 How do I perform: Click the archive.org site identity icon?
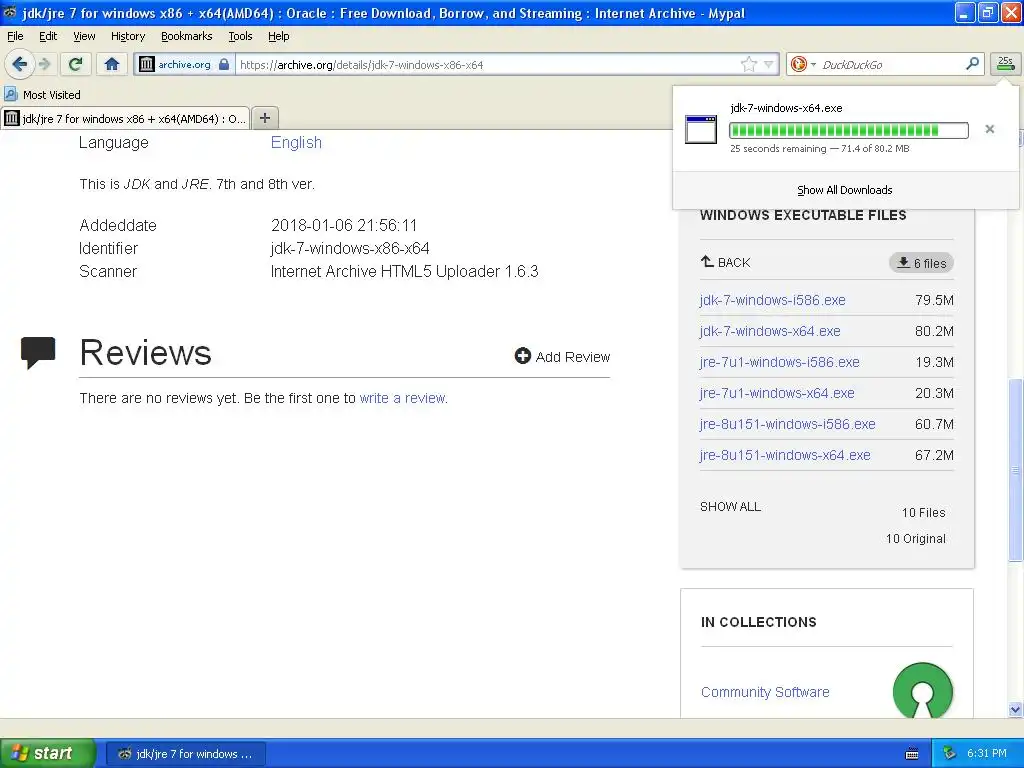click(x=147, y=64)
